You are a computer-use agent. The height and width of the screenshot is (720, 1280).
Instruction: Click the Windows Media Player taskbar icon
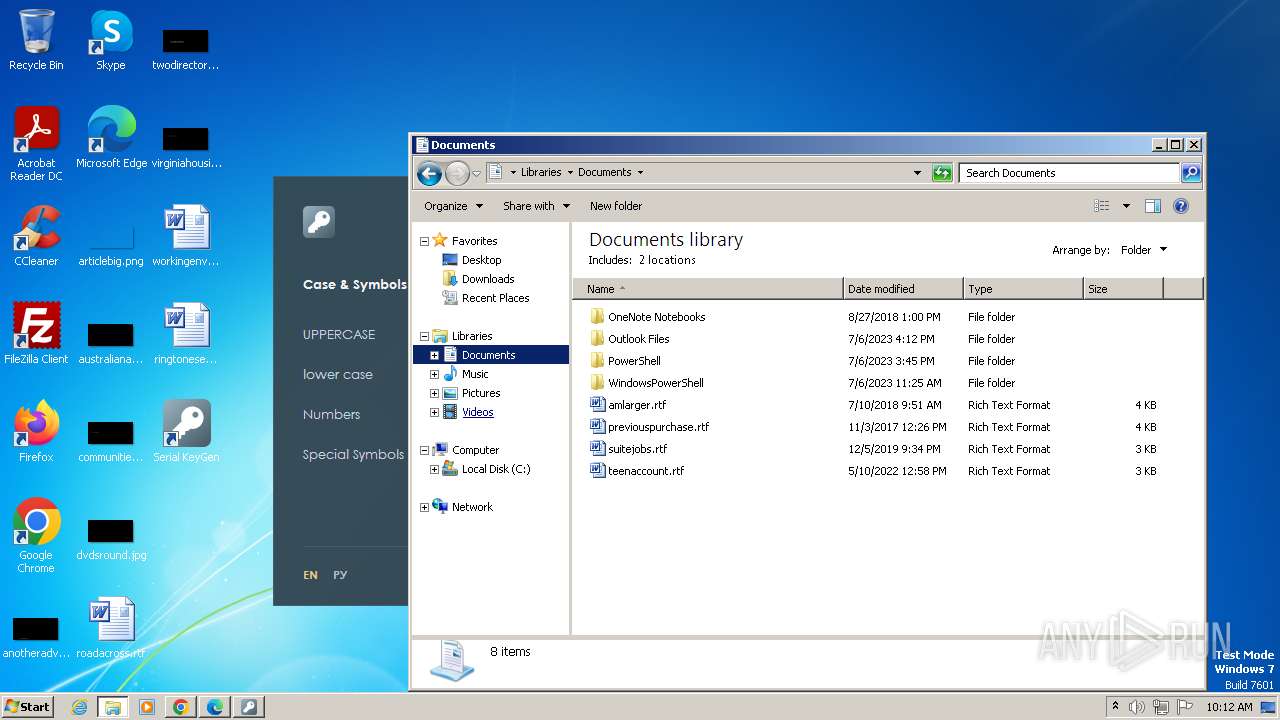pyautogui.click(x=147, y=707)
